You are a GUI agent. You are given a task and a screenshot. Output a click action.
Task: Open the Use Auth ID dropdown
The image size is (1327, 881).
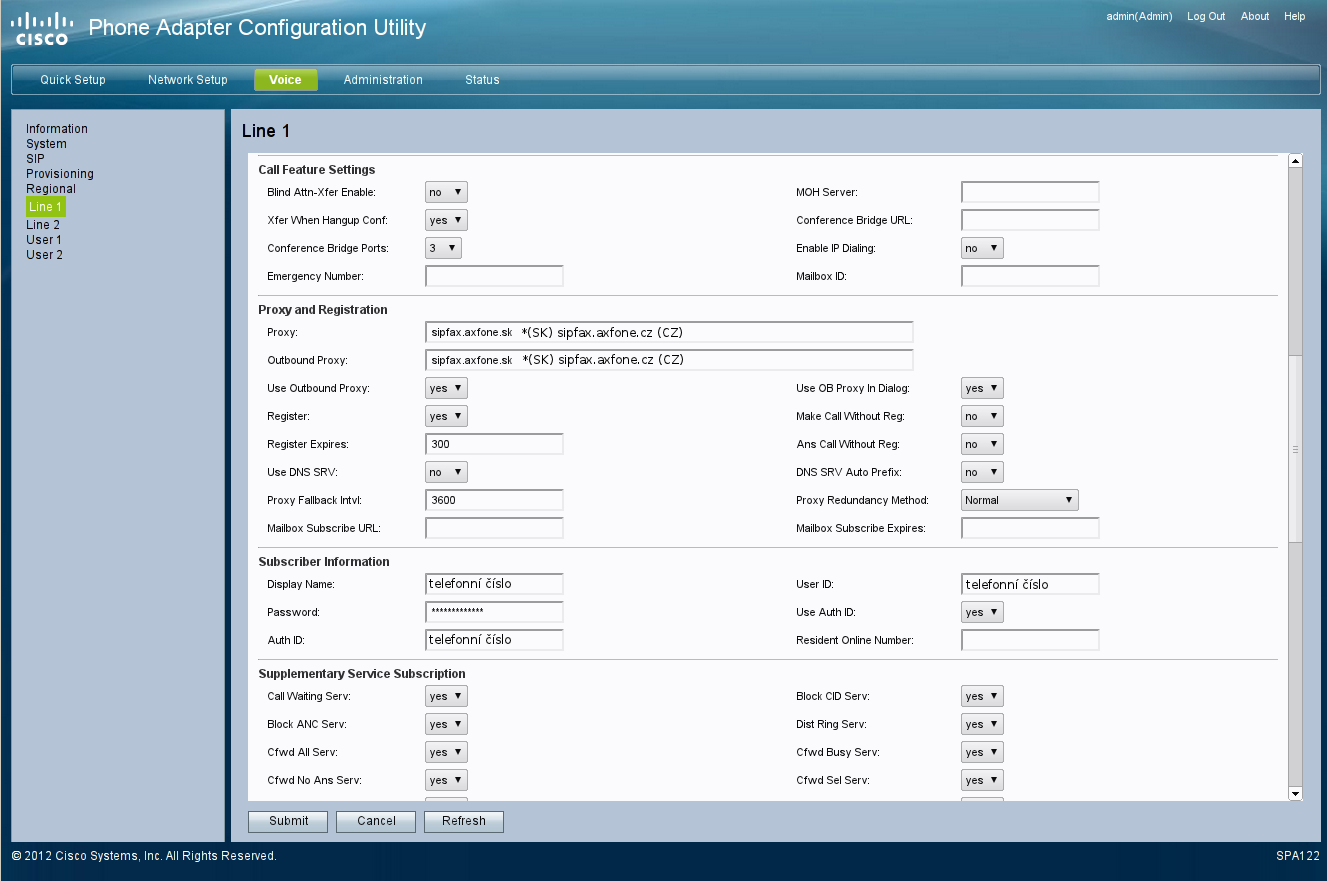pos(981,612)
